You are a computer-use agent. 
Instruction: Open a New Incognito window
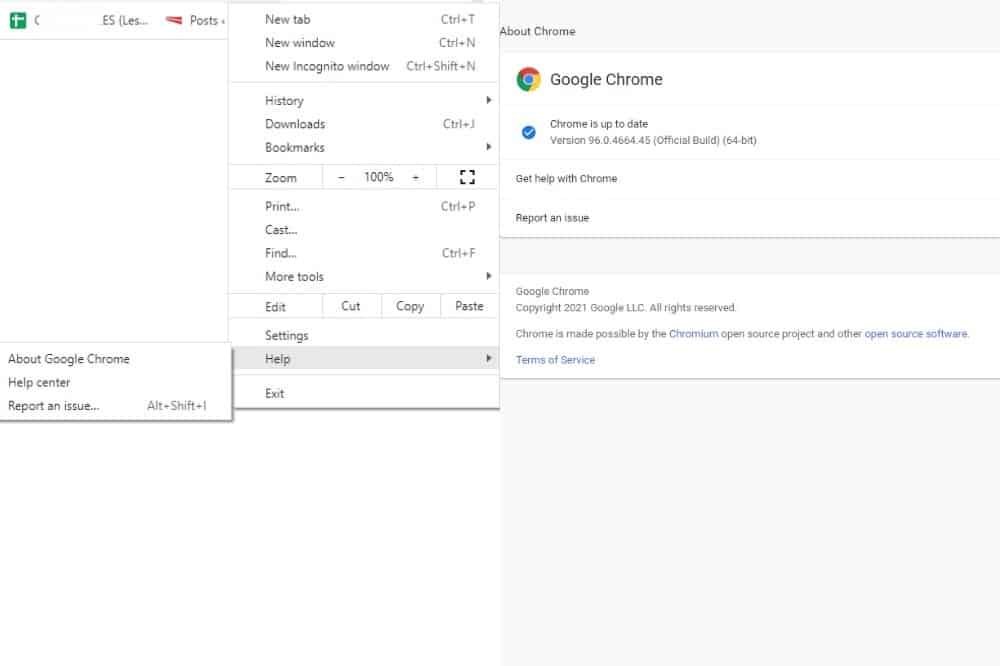click(364, 66)
